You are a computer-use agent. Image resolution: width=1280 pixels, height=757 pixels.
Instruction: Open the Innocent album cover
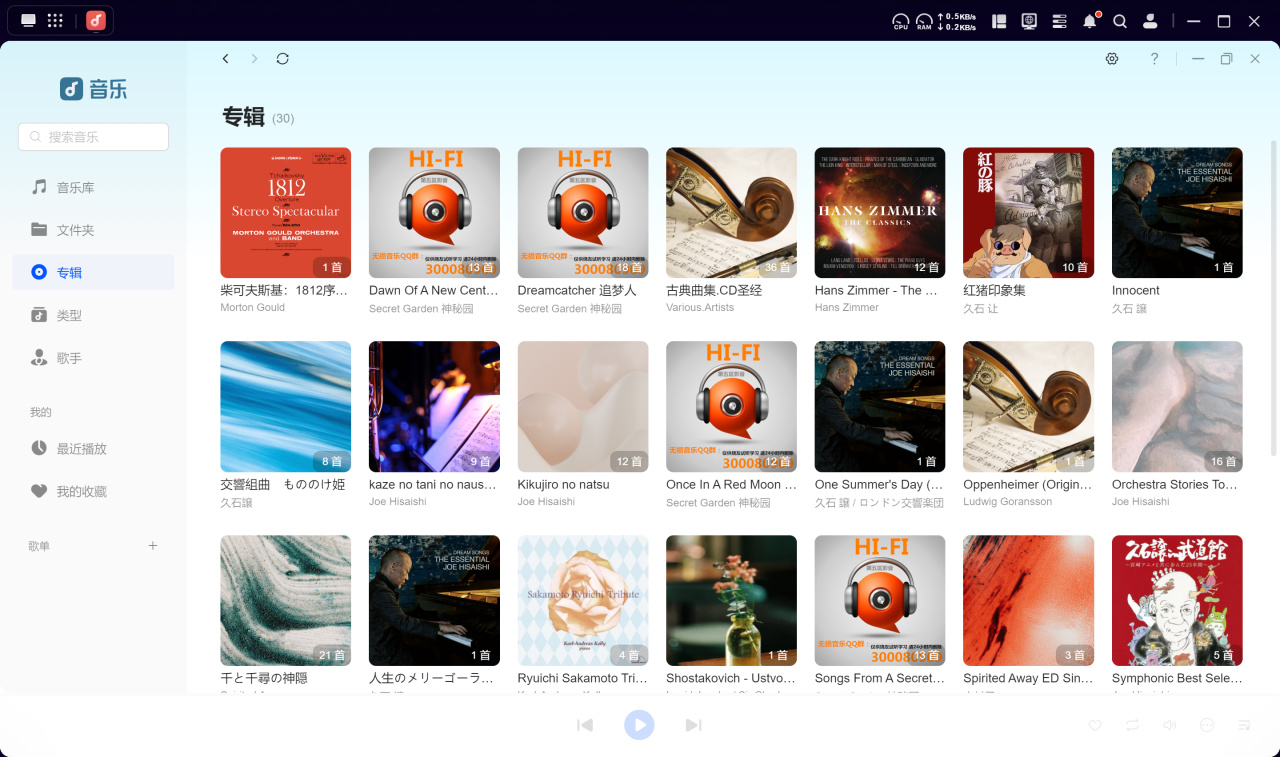pos(1177,213)
